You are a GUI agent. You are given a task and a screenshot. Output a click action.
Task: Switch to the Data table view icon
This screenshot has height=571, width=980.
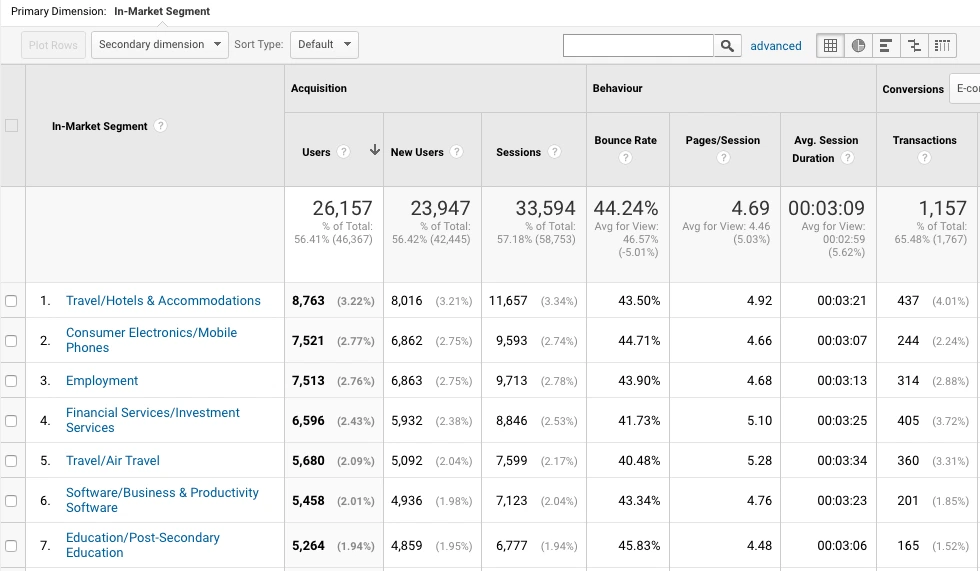830,46
